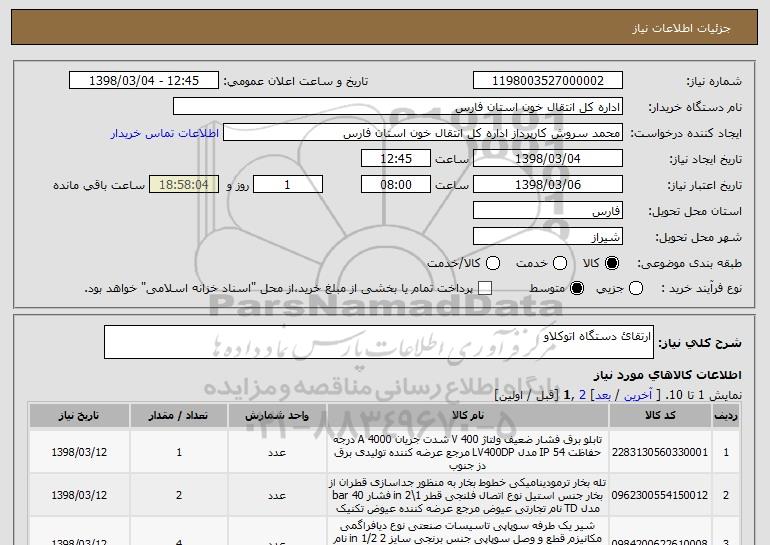Click the unit عدد in row 1
The height and width of the screenshot is (545, 770).
point(277,452)
